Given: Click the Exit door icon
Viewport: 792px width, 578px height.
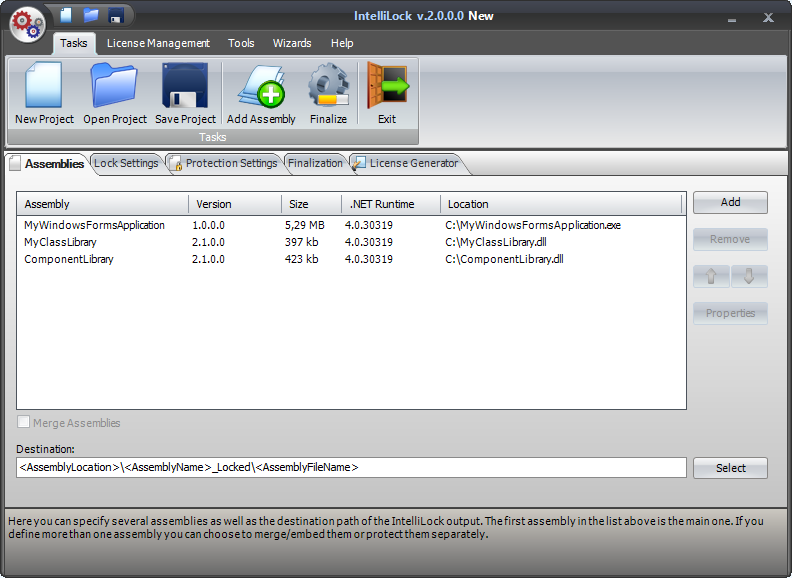Looking at the screenshot, I should [x=386, y=87].
